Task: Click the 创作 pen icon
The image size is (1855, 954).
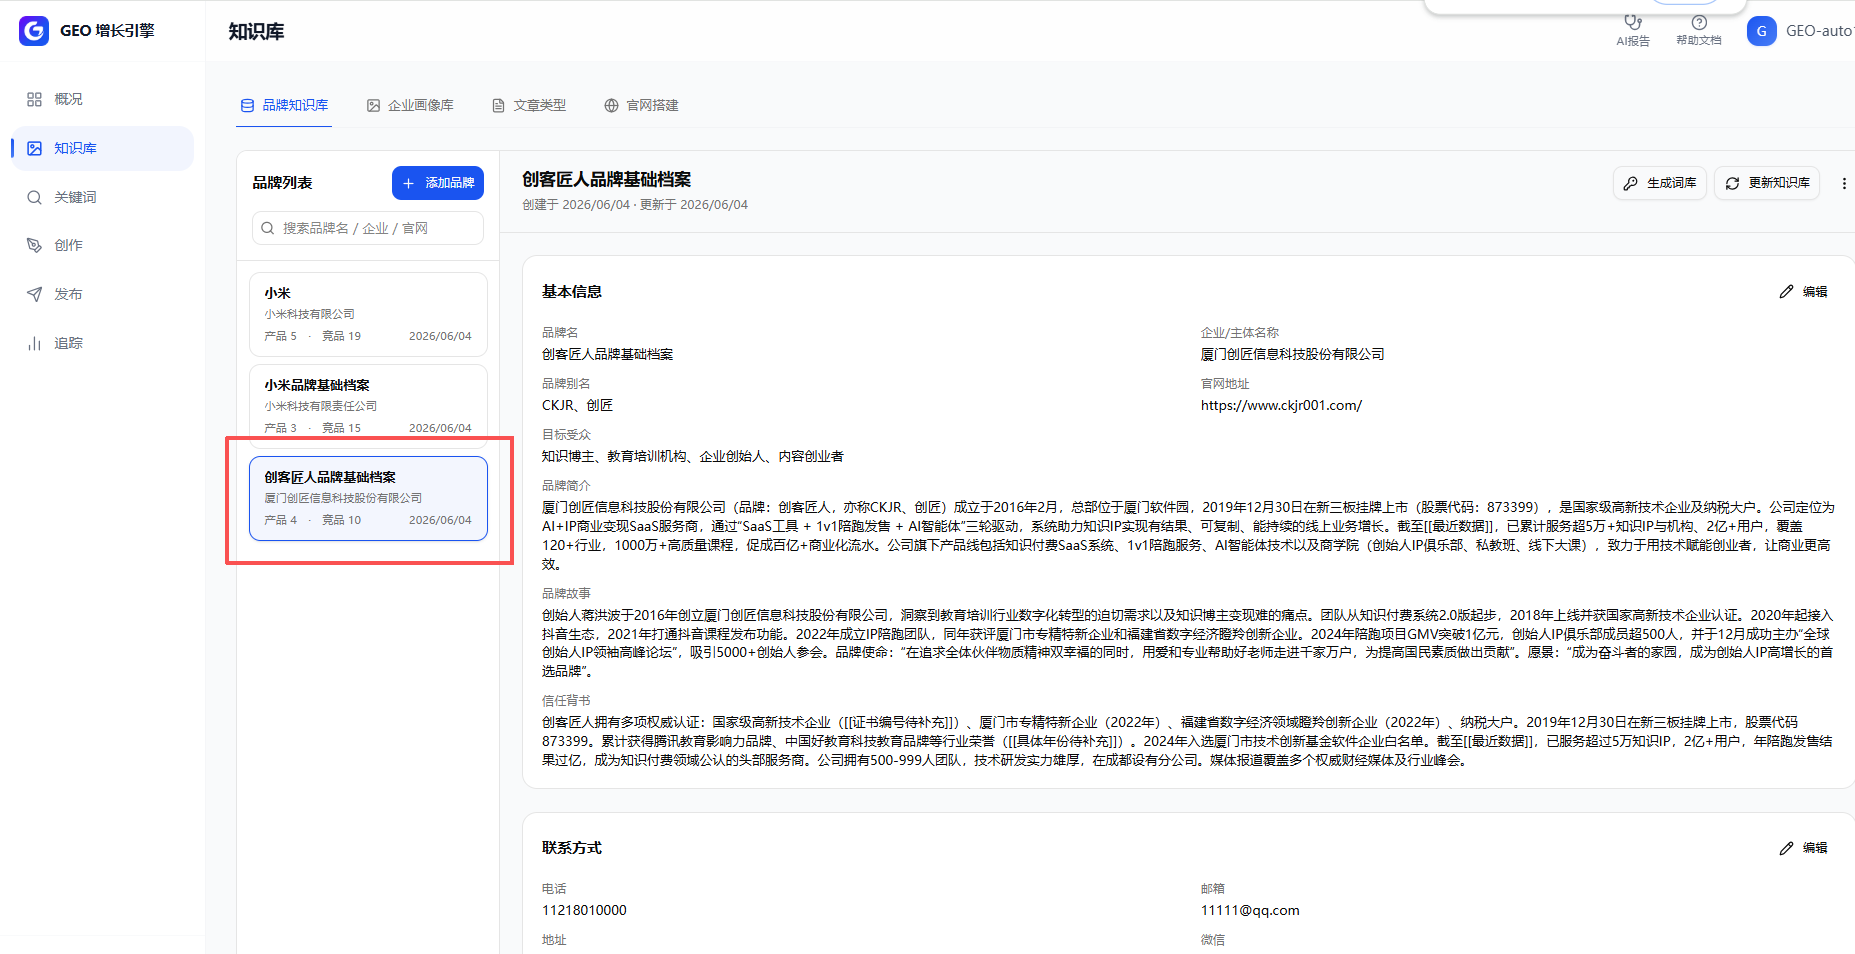Action: pyautogui.click(x=35, y=245)
